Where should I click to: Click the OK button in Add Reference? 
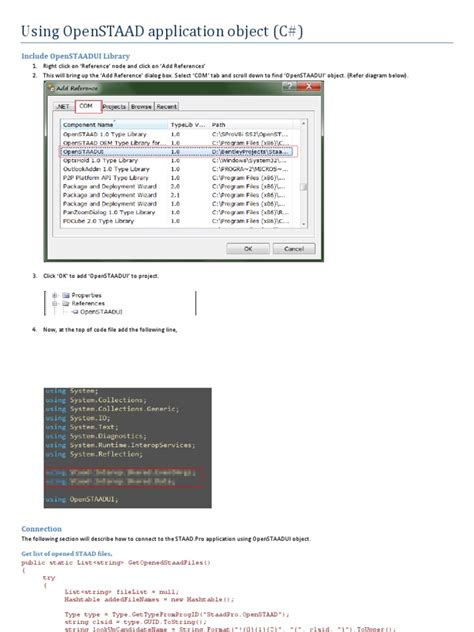pos(248,249)
